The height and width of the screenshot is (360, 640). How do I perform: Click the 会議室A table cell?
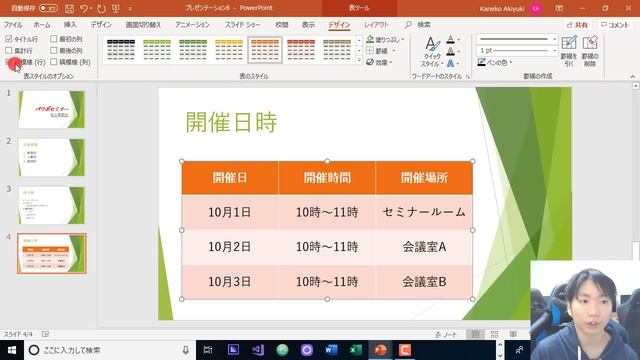[424, 247]
